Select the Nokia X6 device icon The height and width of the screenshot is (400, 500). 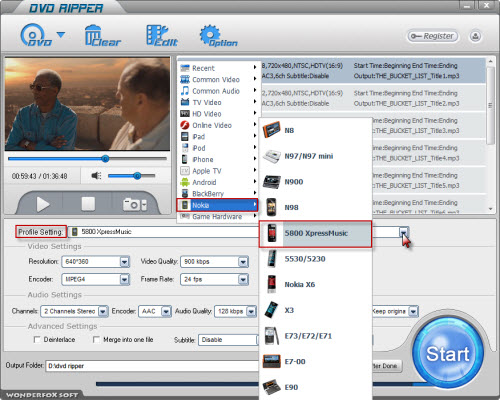pyautogui.click(x=272, y=284)
